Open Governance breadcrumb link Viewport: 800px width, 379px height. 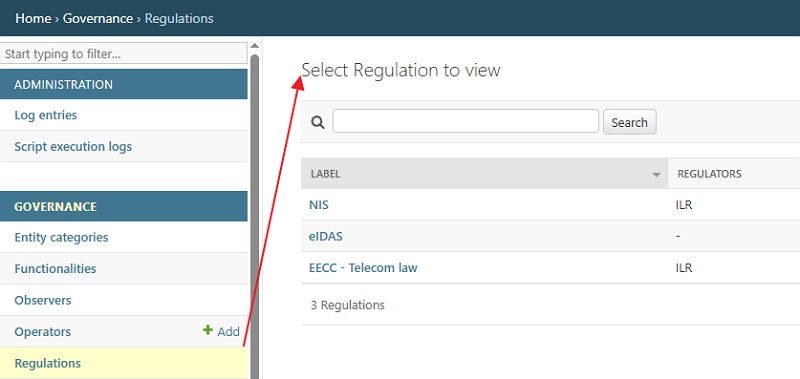click(x=98, y=19)
